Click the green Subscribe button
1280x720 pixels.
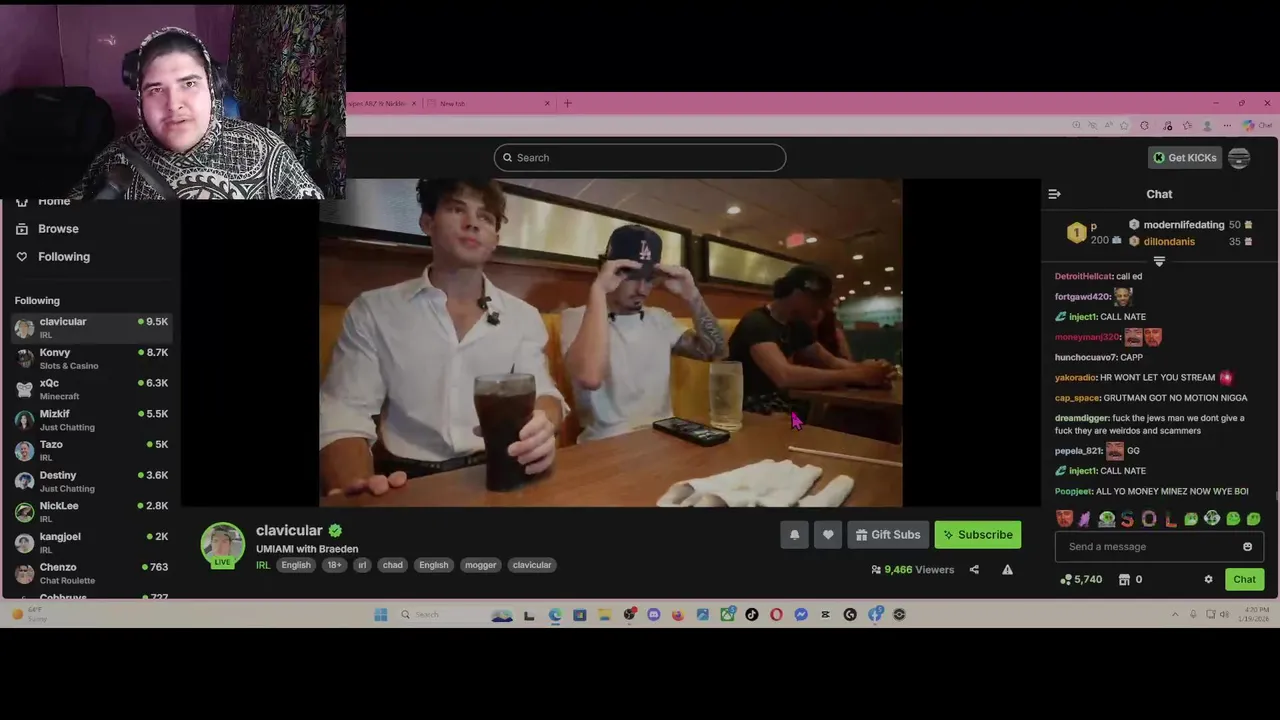(978, 535)
